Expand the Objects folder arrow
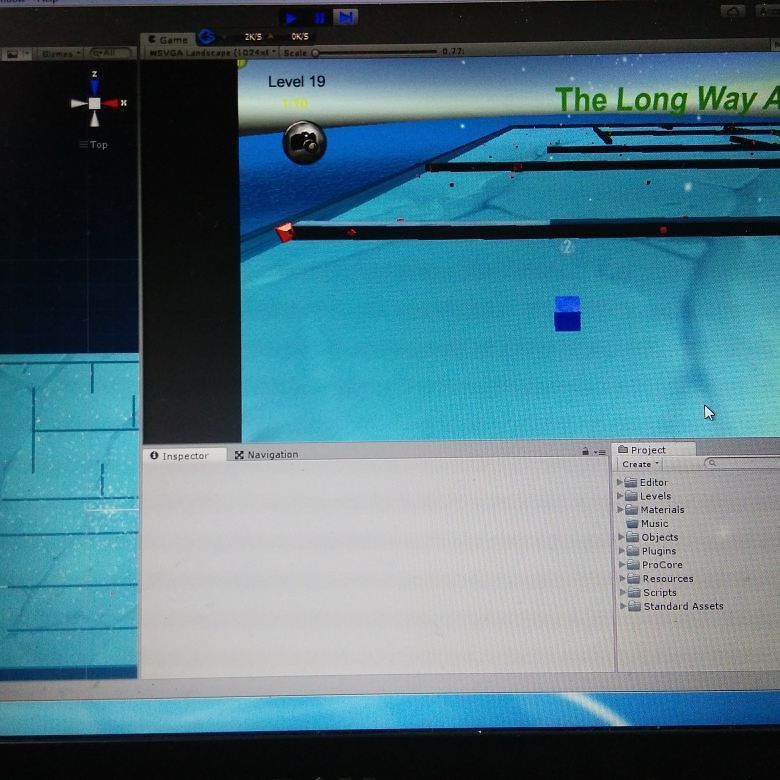This screenshot has height=780, width=780. (x=621, y=537)
